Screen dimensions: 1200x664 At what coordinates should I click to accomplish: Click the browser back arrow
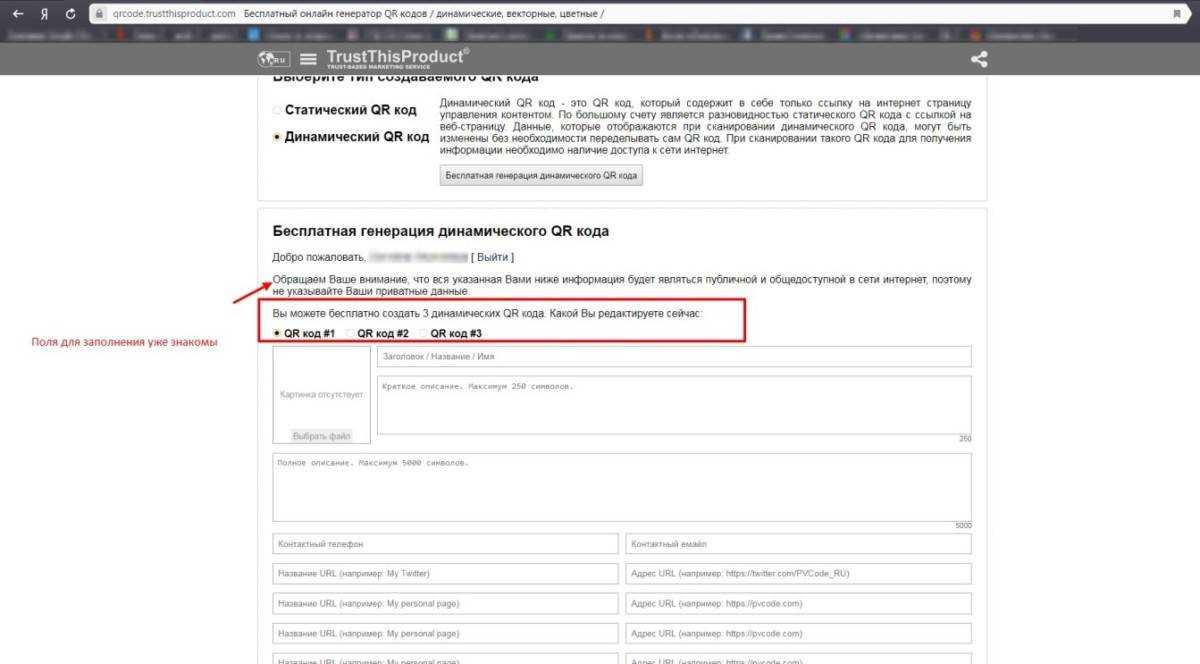(17, 14)
